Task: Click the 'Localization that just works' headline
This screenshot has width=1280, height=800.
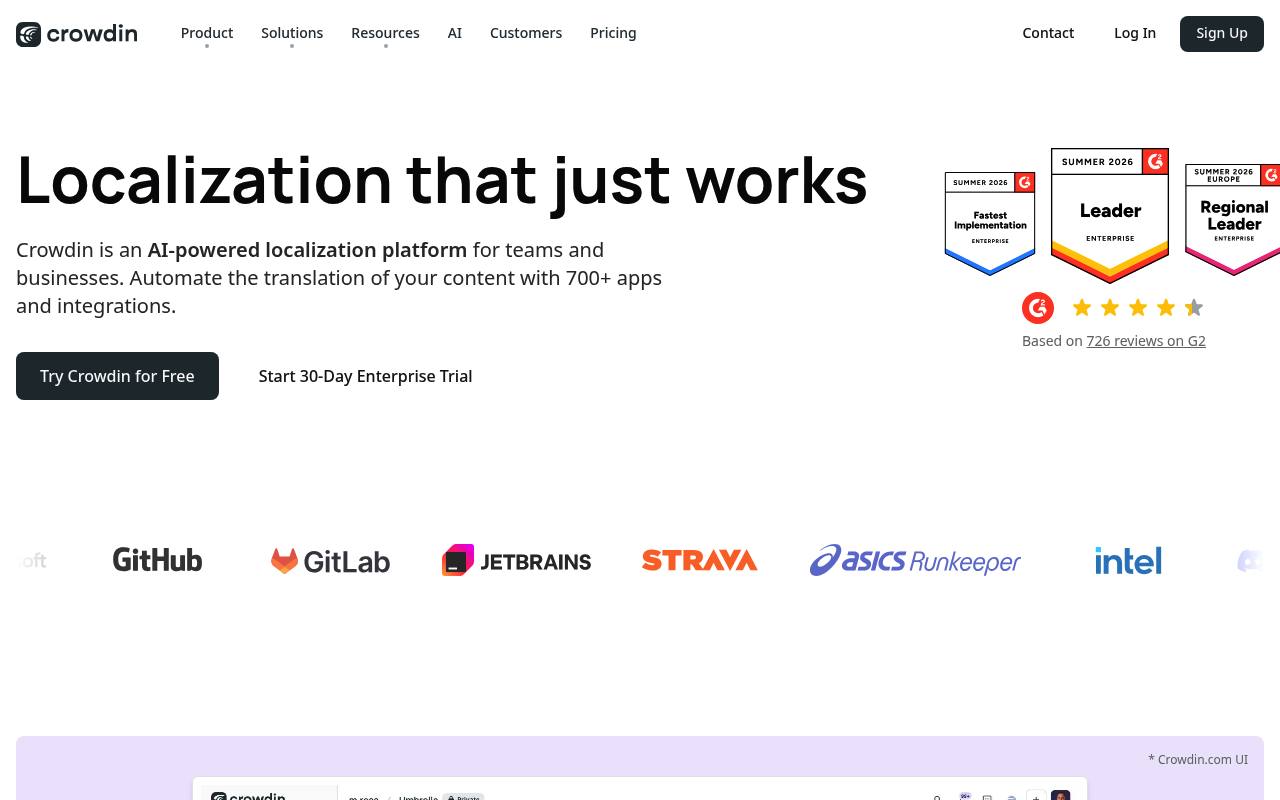Action: click(x=442, y=181)
